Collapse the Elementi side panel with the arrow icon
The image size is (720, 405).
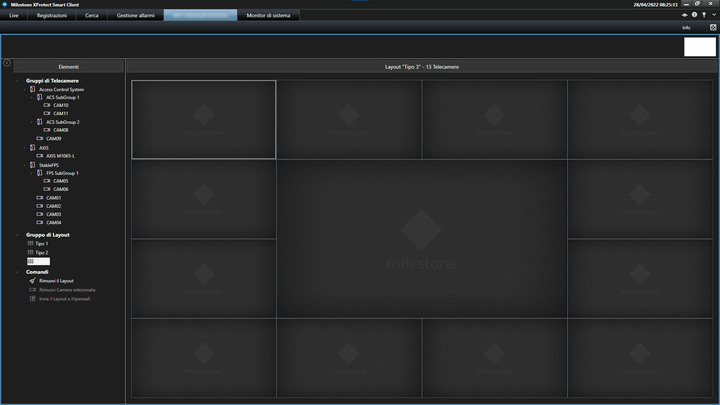click(x=7, y=63)
